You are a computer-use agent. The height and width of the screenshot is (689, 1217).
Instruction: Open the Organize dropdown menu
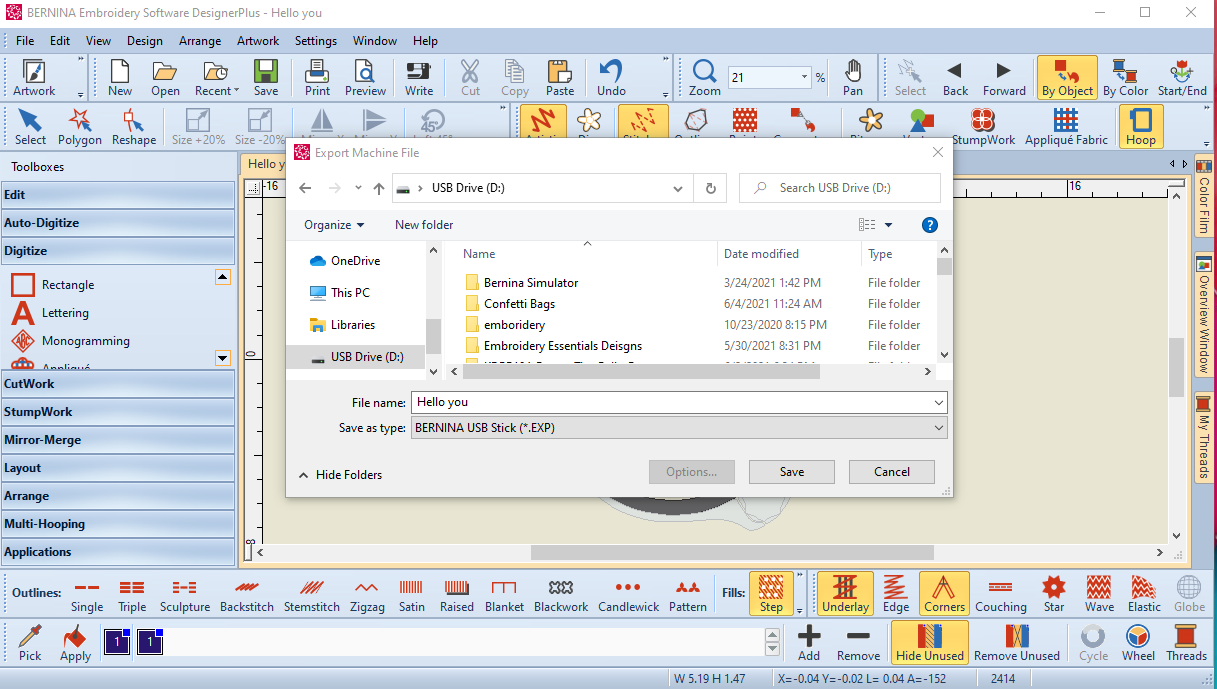pos(334,225)
